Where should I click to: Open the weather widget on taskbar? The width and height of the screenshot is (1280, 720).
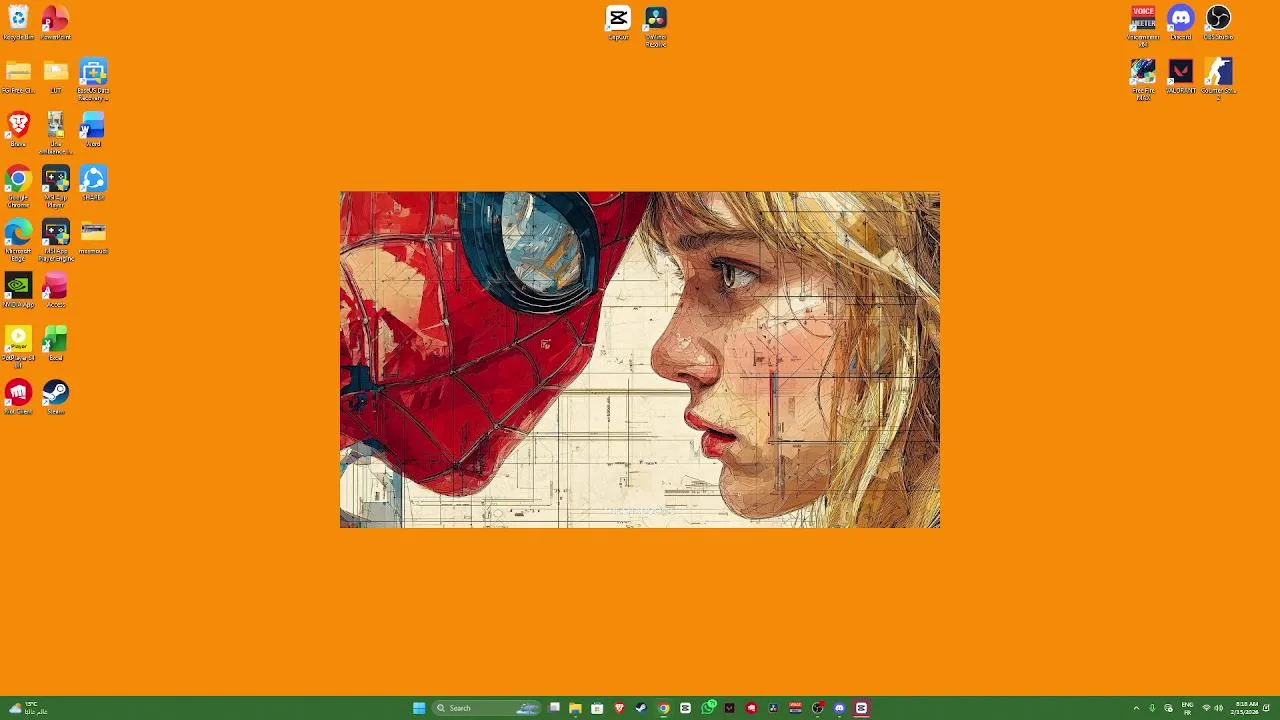point(27,708)
